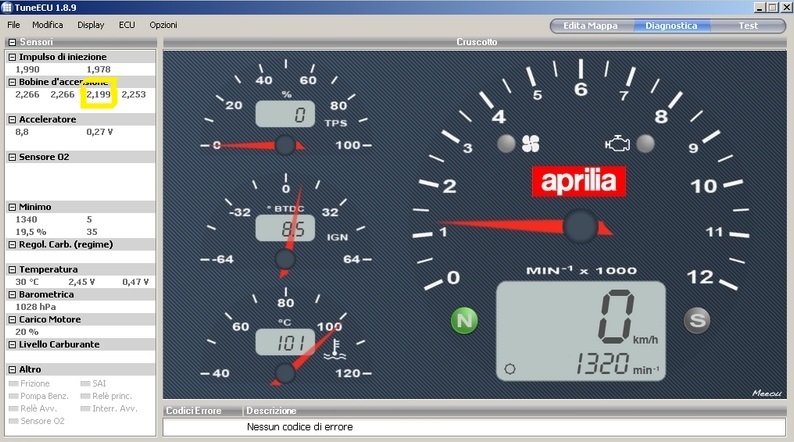Click coil value 2,253
794x442 pixels.
134,94
